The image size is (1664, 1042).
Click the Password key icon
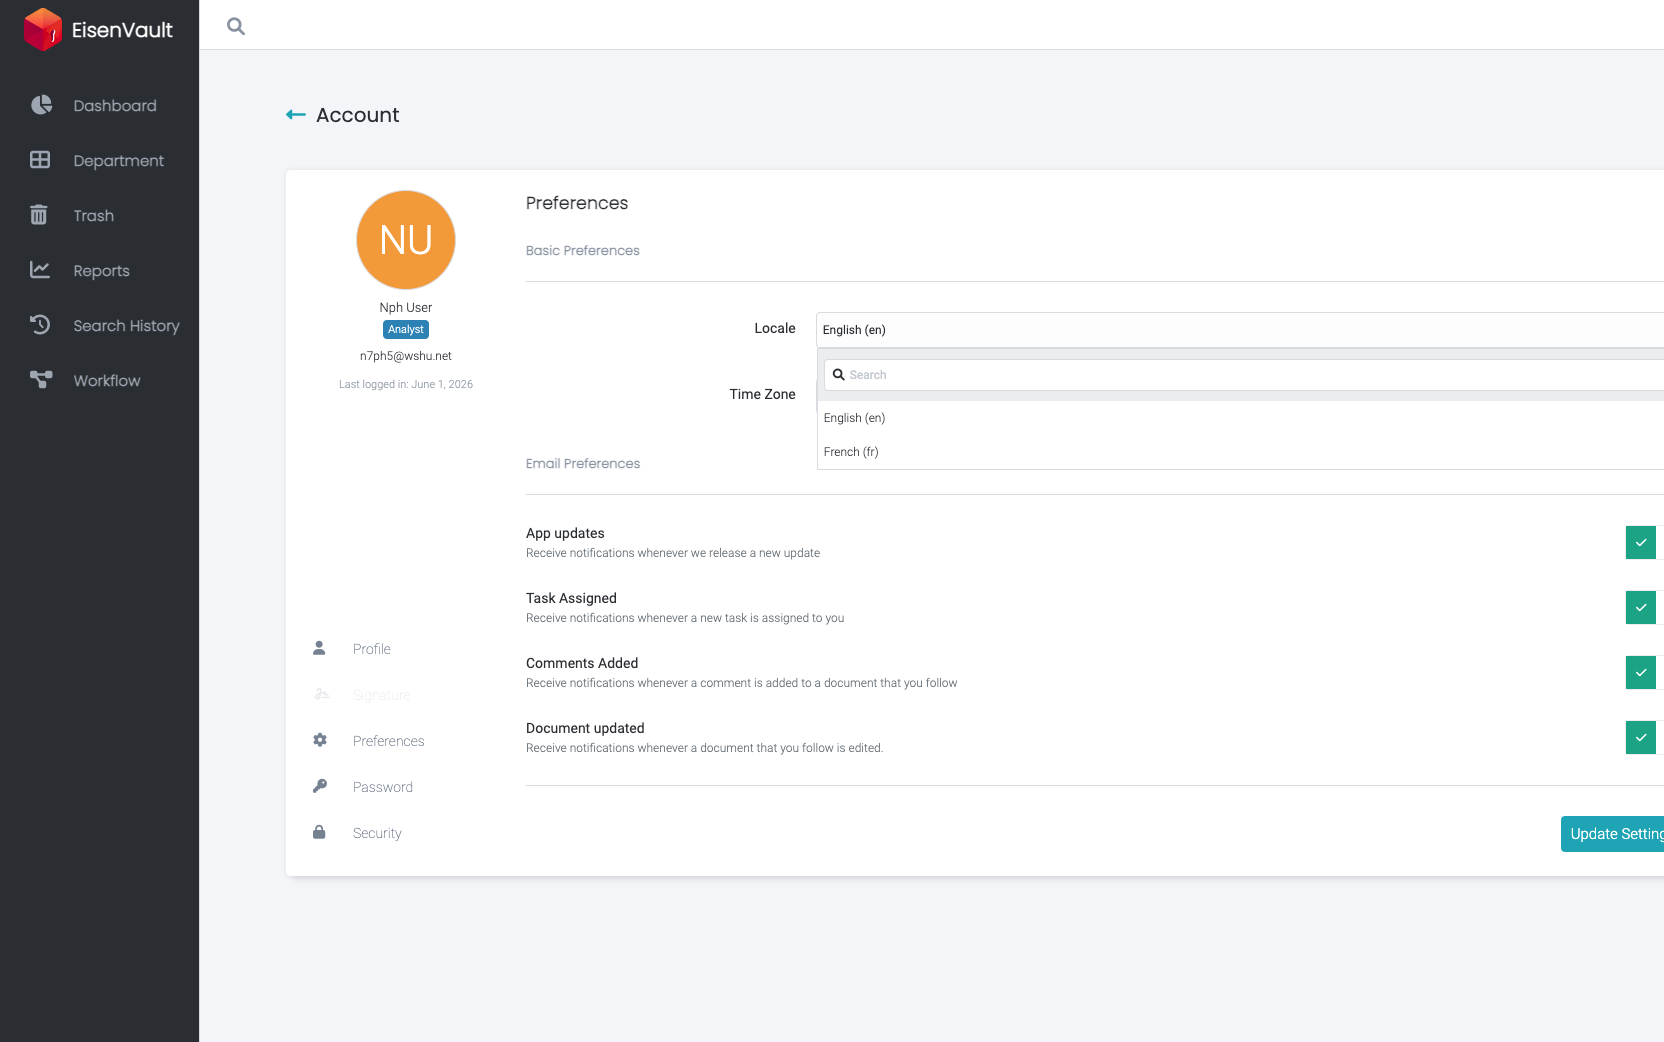pos(320,786)
